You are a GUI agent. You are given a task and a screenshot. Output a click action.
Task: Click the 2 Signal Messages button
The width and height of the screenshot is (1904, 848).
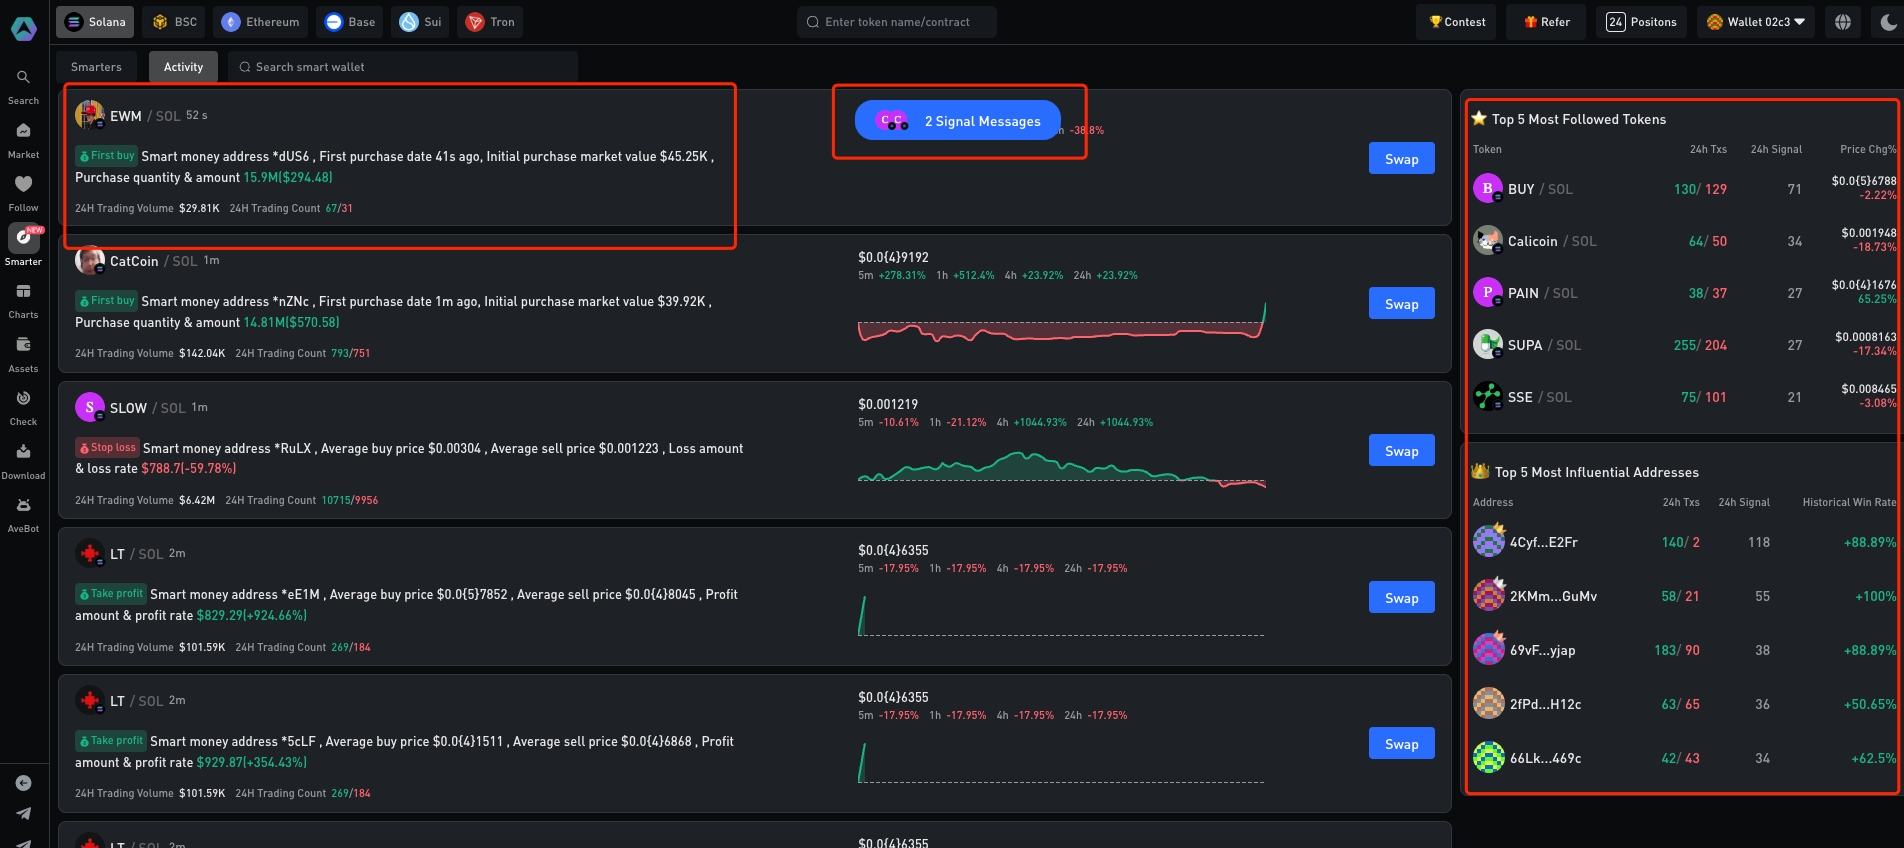point(957,121)
